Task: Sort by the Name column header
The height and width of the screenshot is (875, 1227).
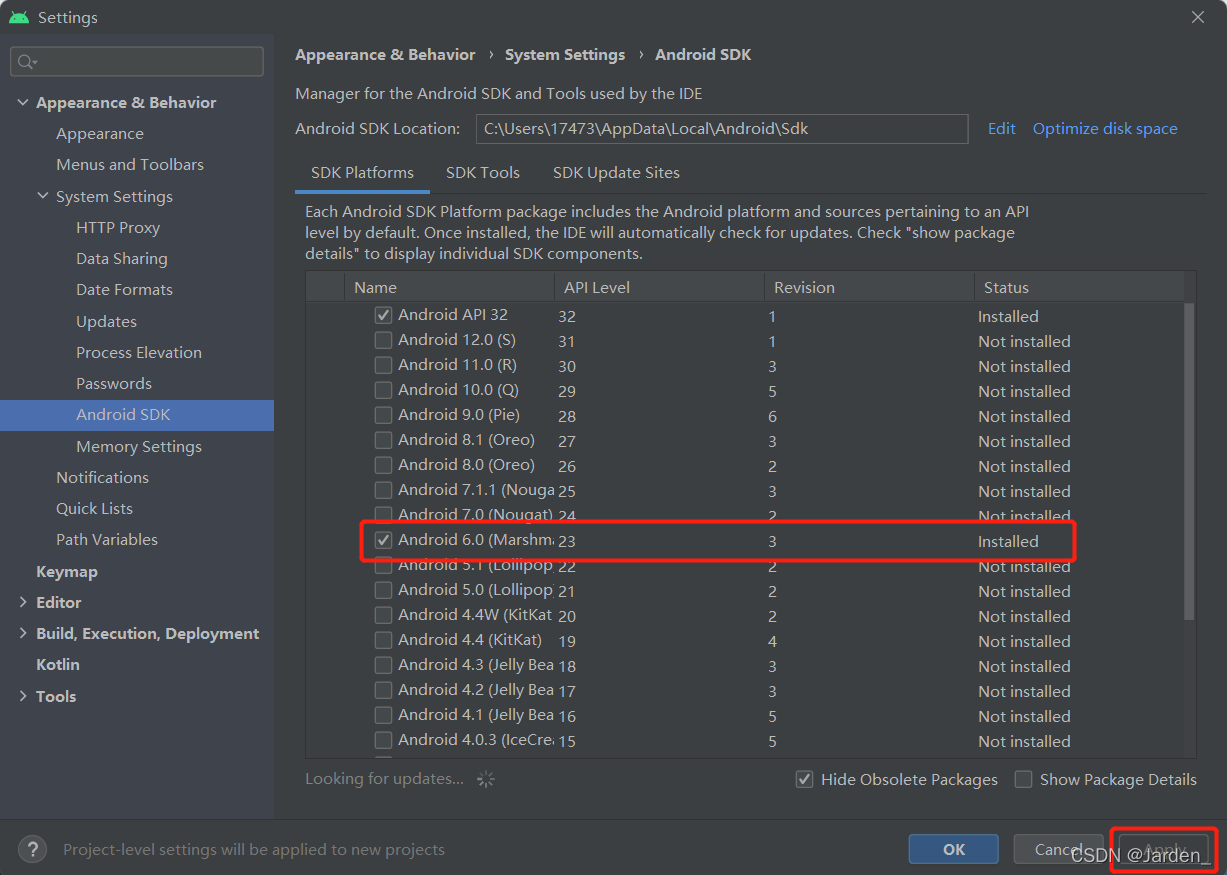Action: 448,287
